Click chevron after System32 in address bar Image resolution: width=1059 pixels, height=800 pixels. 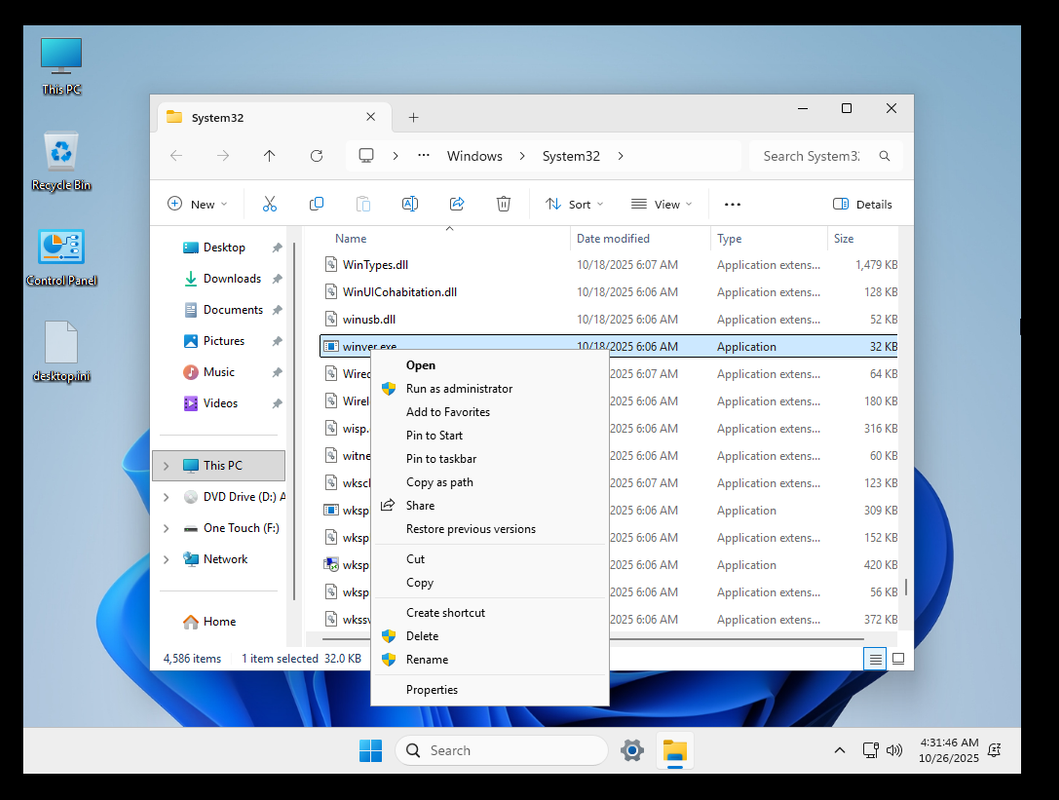tap(620, 156)
